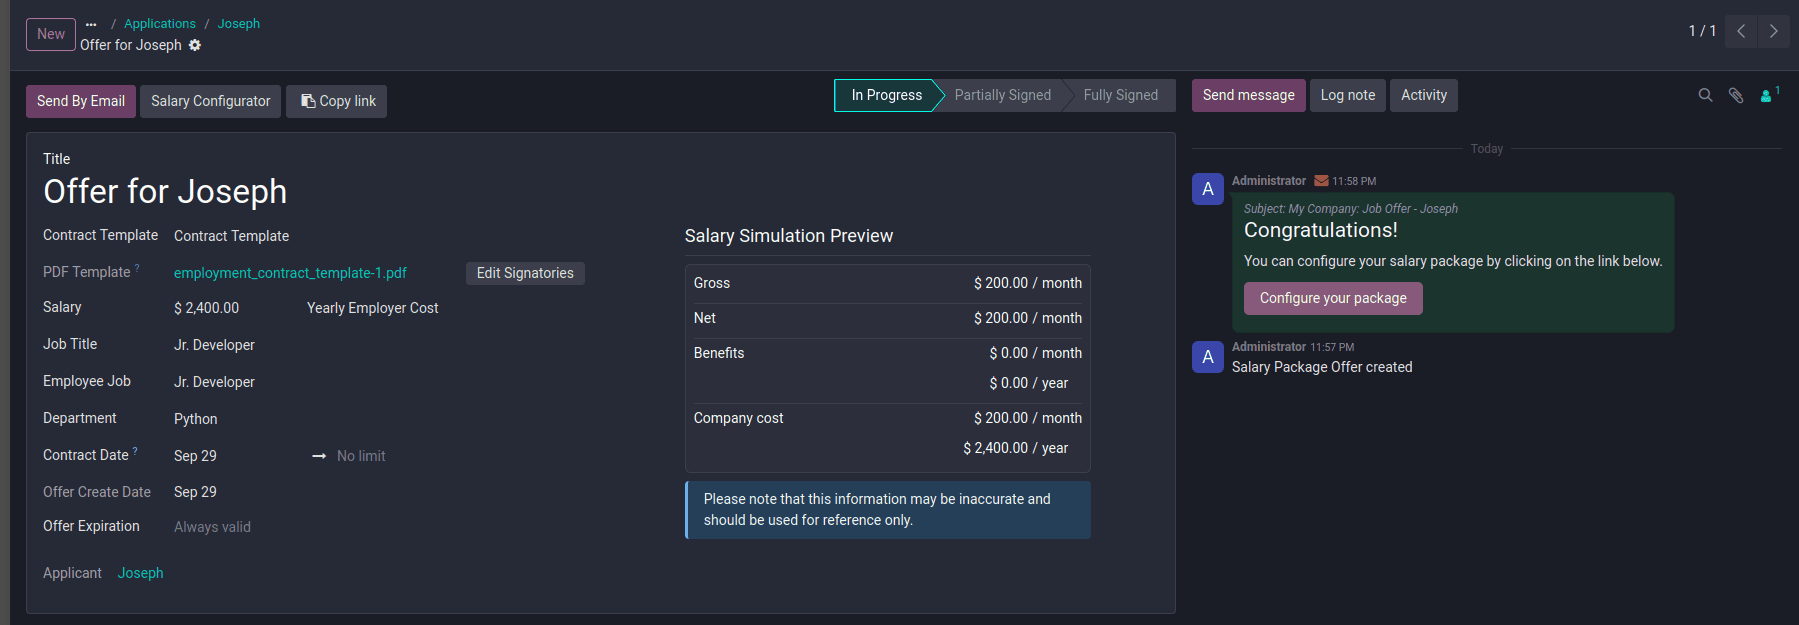Select the Partially Signed status stage
The width and height of the screenshot is (1799, 625).
coord(1003,95)
